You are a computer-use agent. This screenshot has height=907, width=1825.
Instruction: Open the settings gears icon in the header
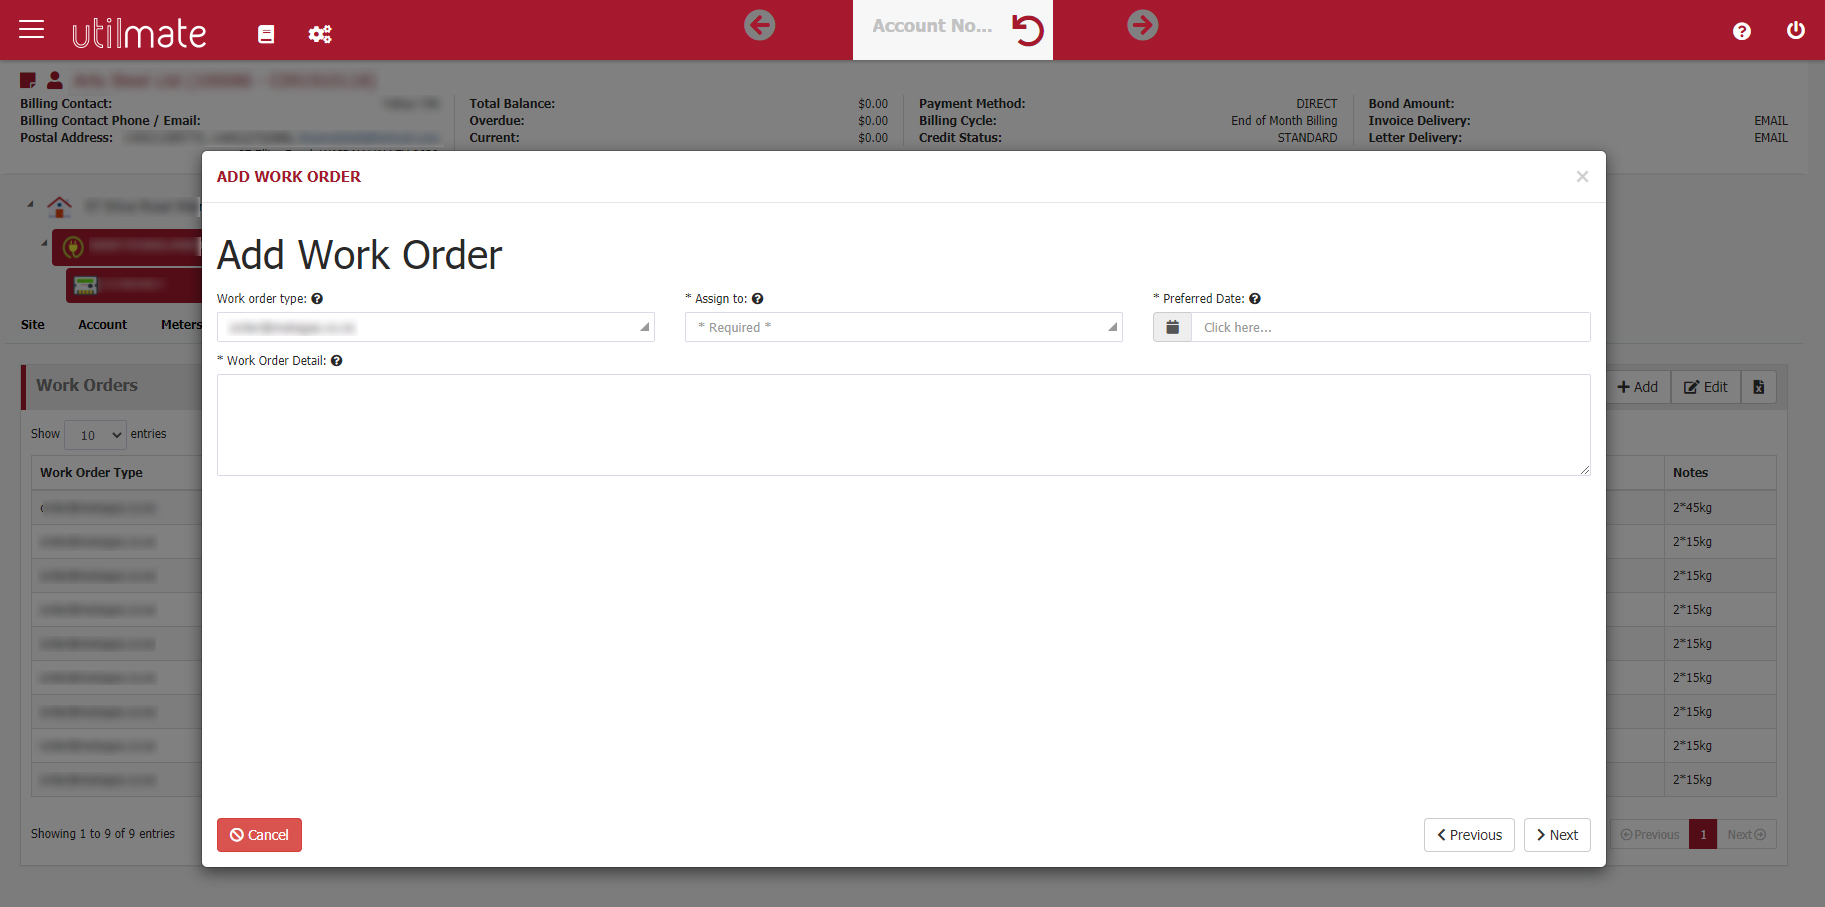320,33
